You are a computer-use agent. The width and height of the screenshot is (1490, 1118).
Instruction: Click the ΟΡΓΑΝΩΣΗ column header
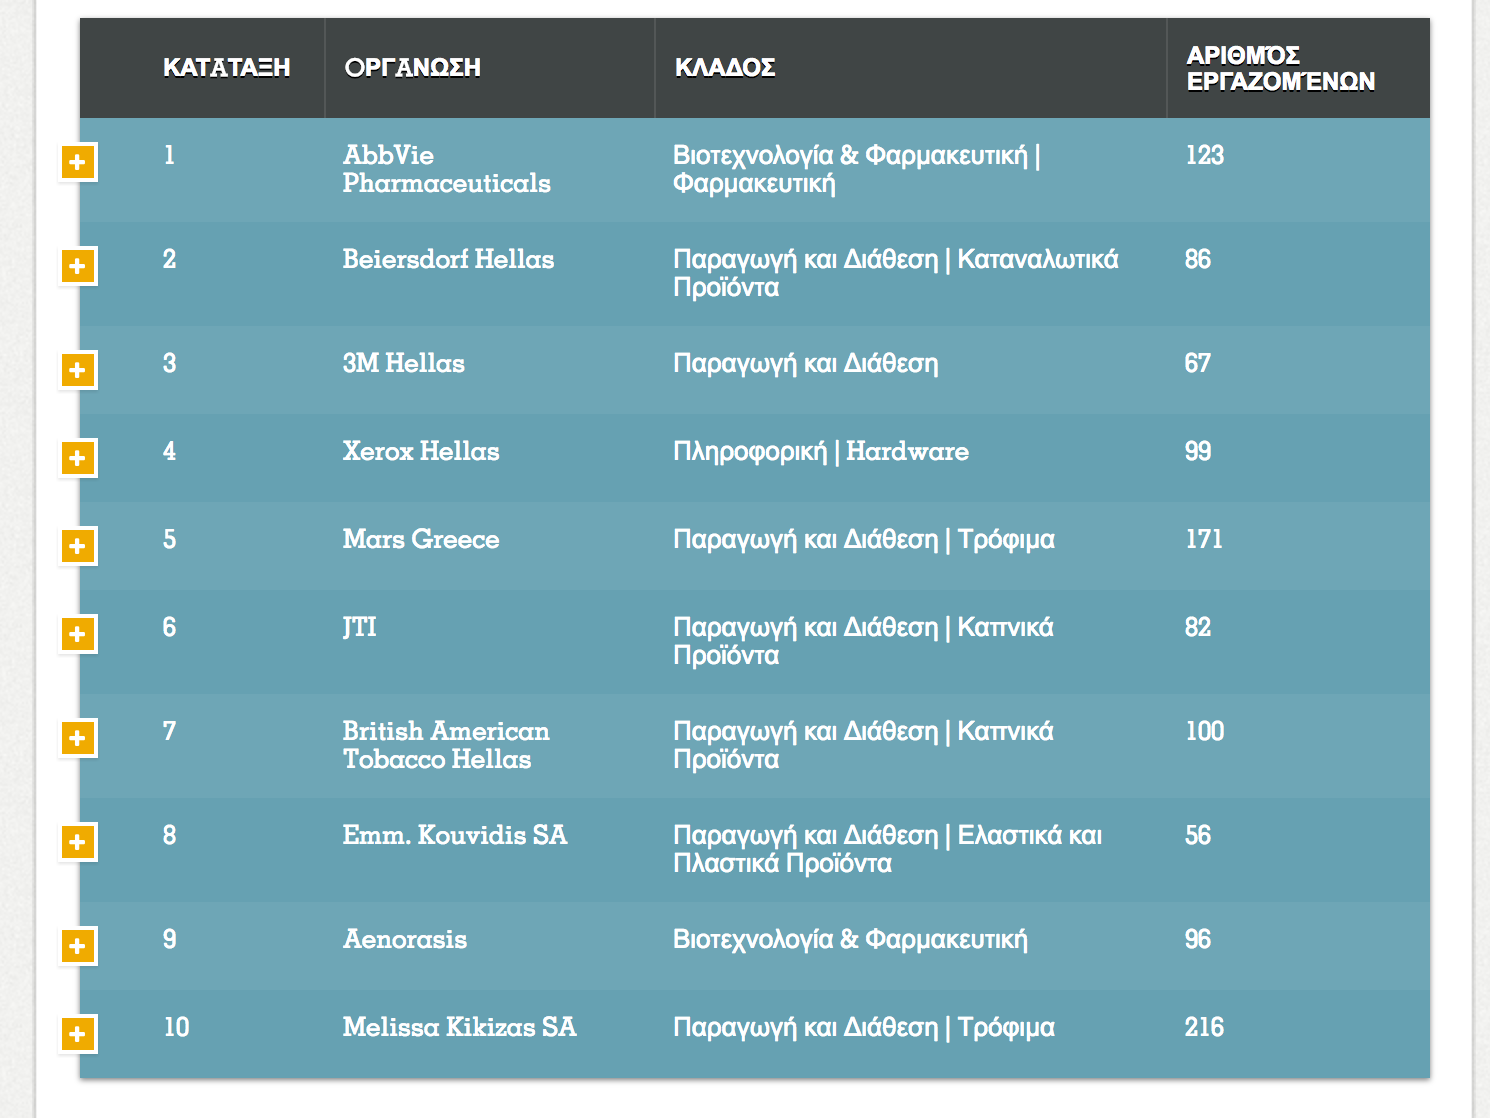(412, 68)
